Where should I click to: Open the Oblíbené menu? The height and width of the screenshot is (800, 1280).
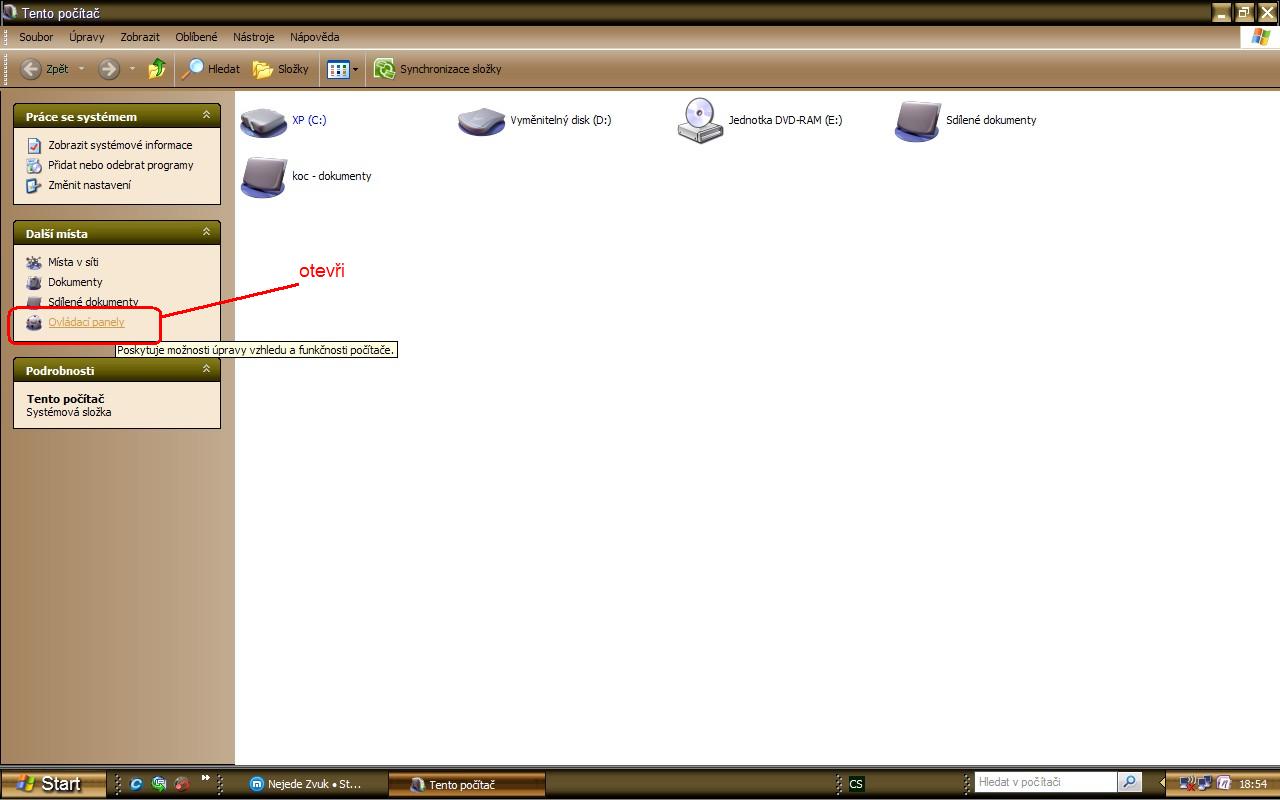pos(196,37)
